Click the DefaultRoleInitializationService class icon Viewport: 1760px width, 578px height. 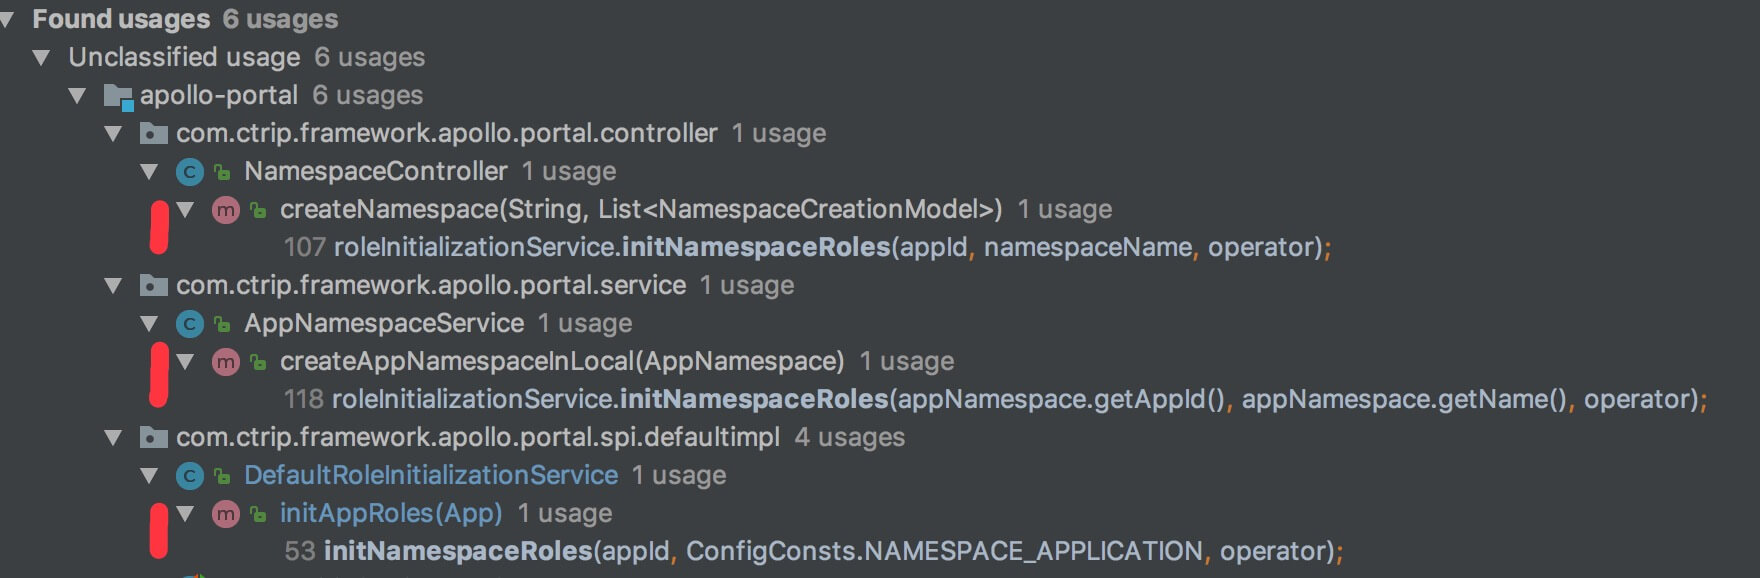click(189, 476)
